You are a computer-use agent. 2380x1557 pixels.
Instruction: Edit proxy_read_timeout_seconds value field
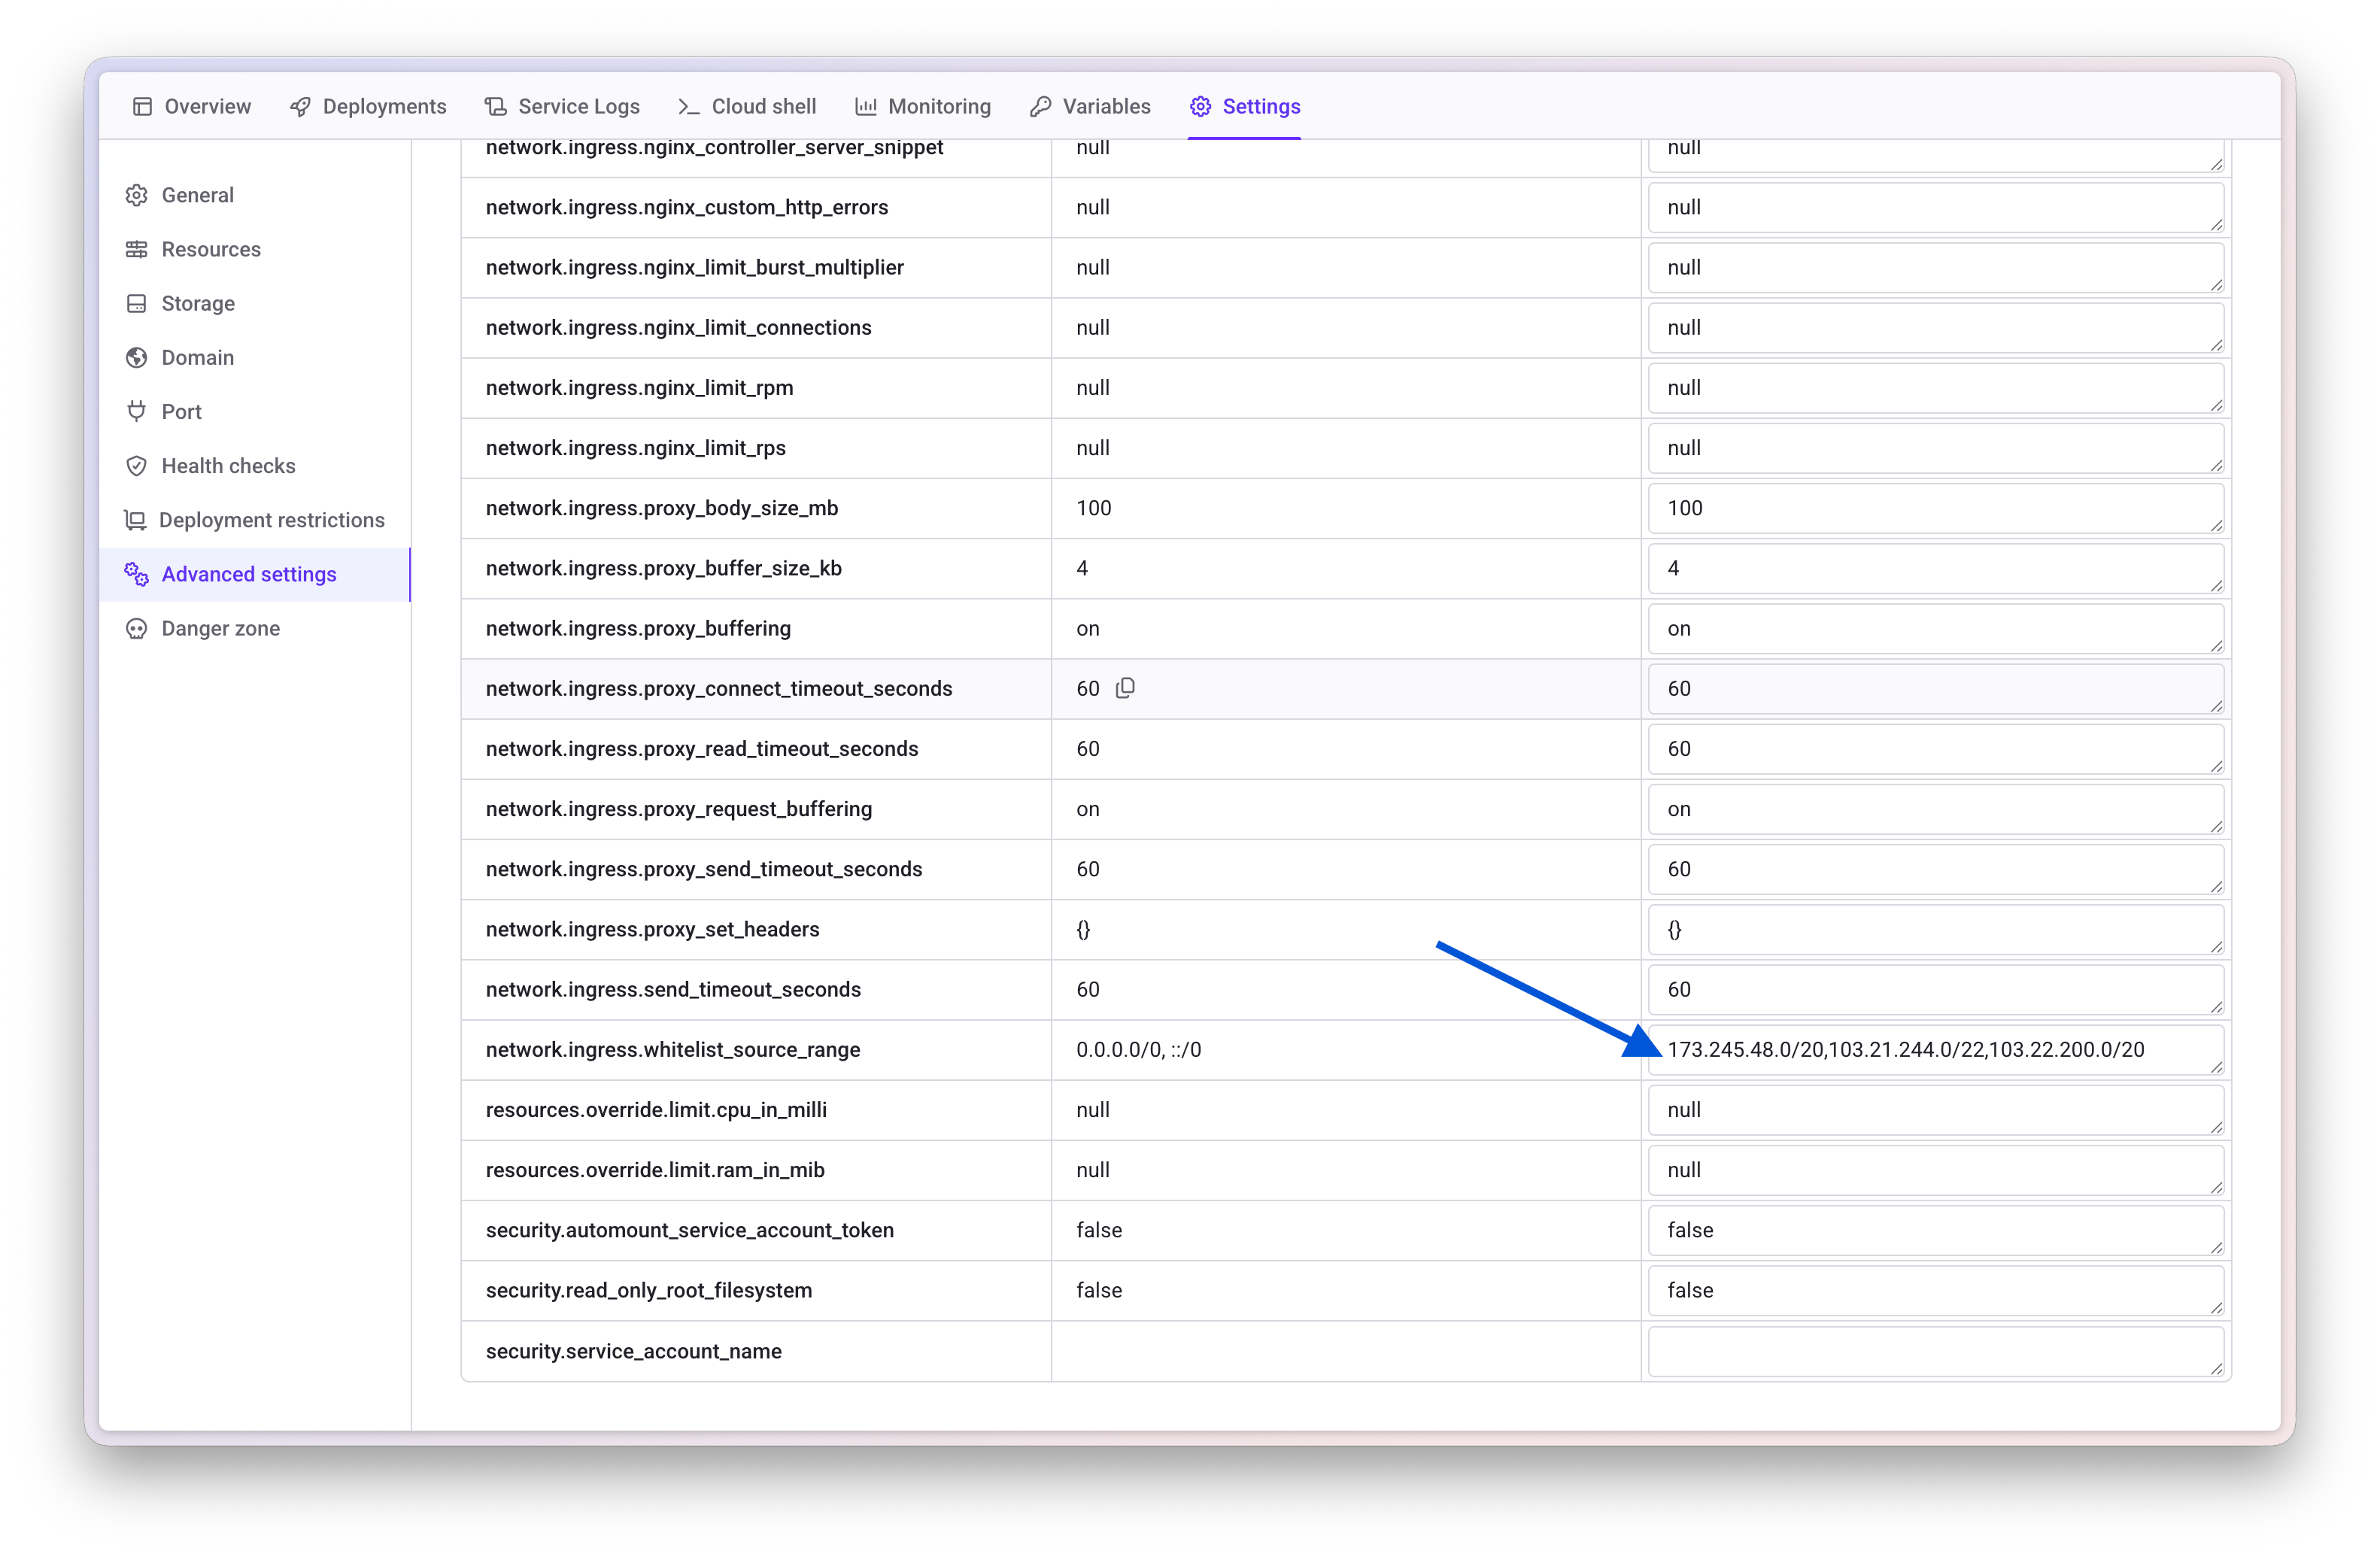pyautogui.click(x=1936, y=748)
